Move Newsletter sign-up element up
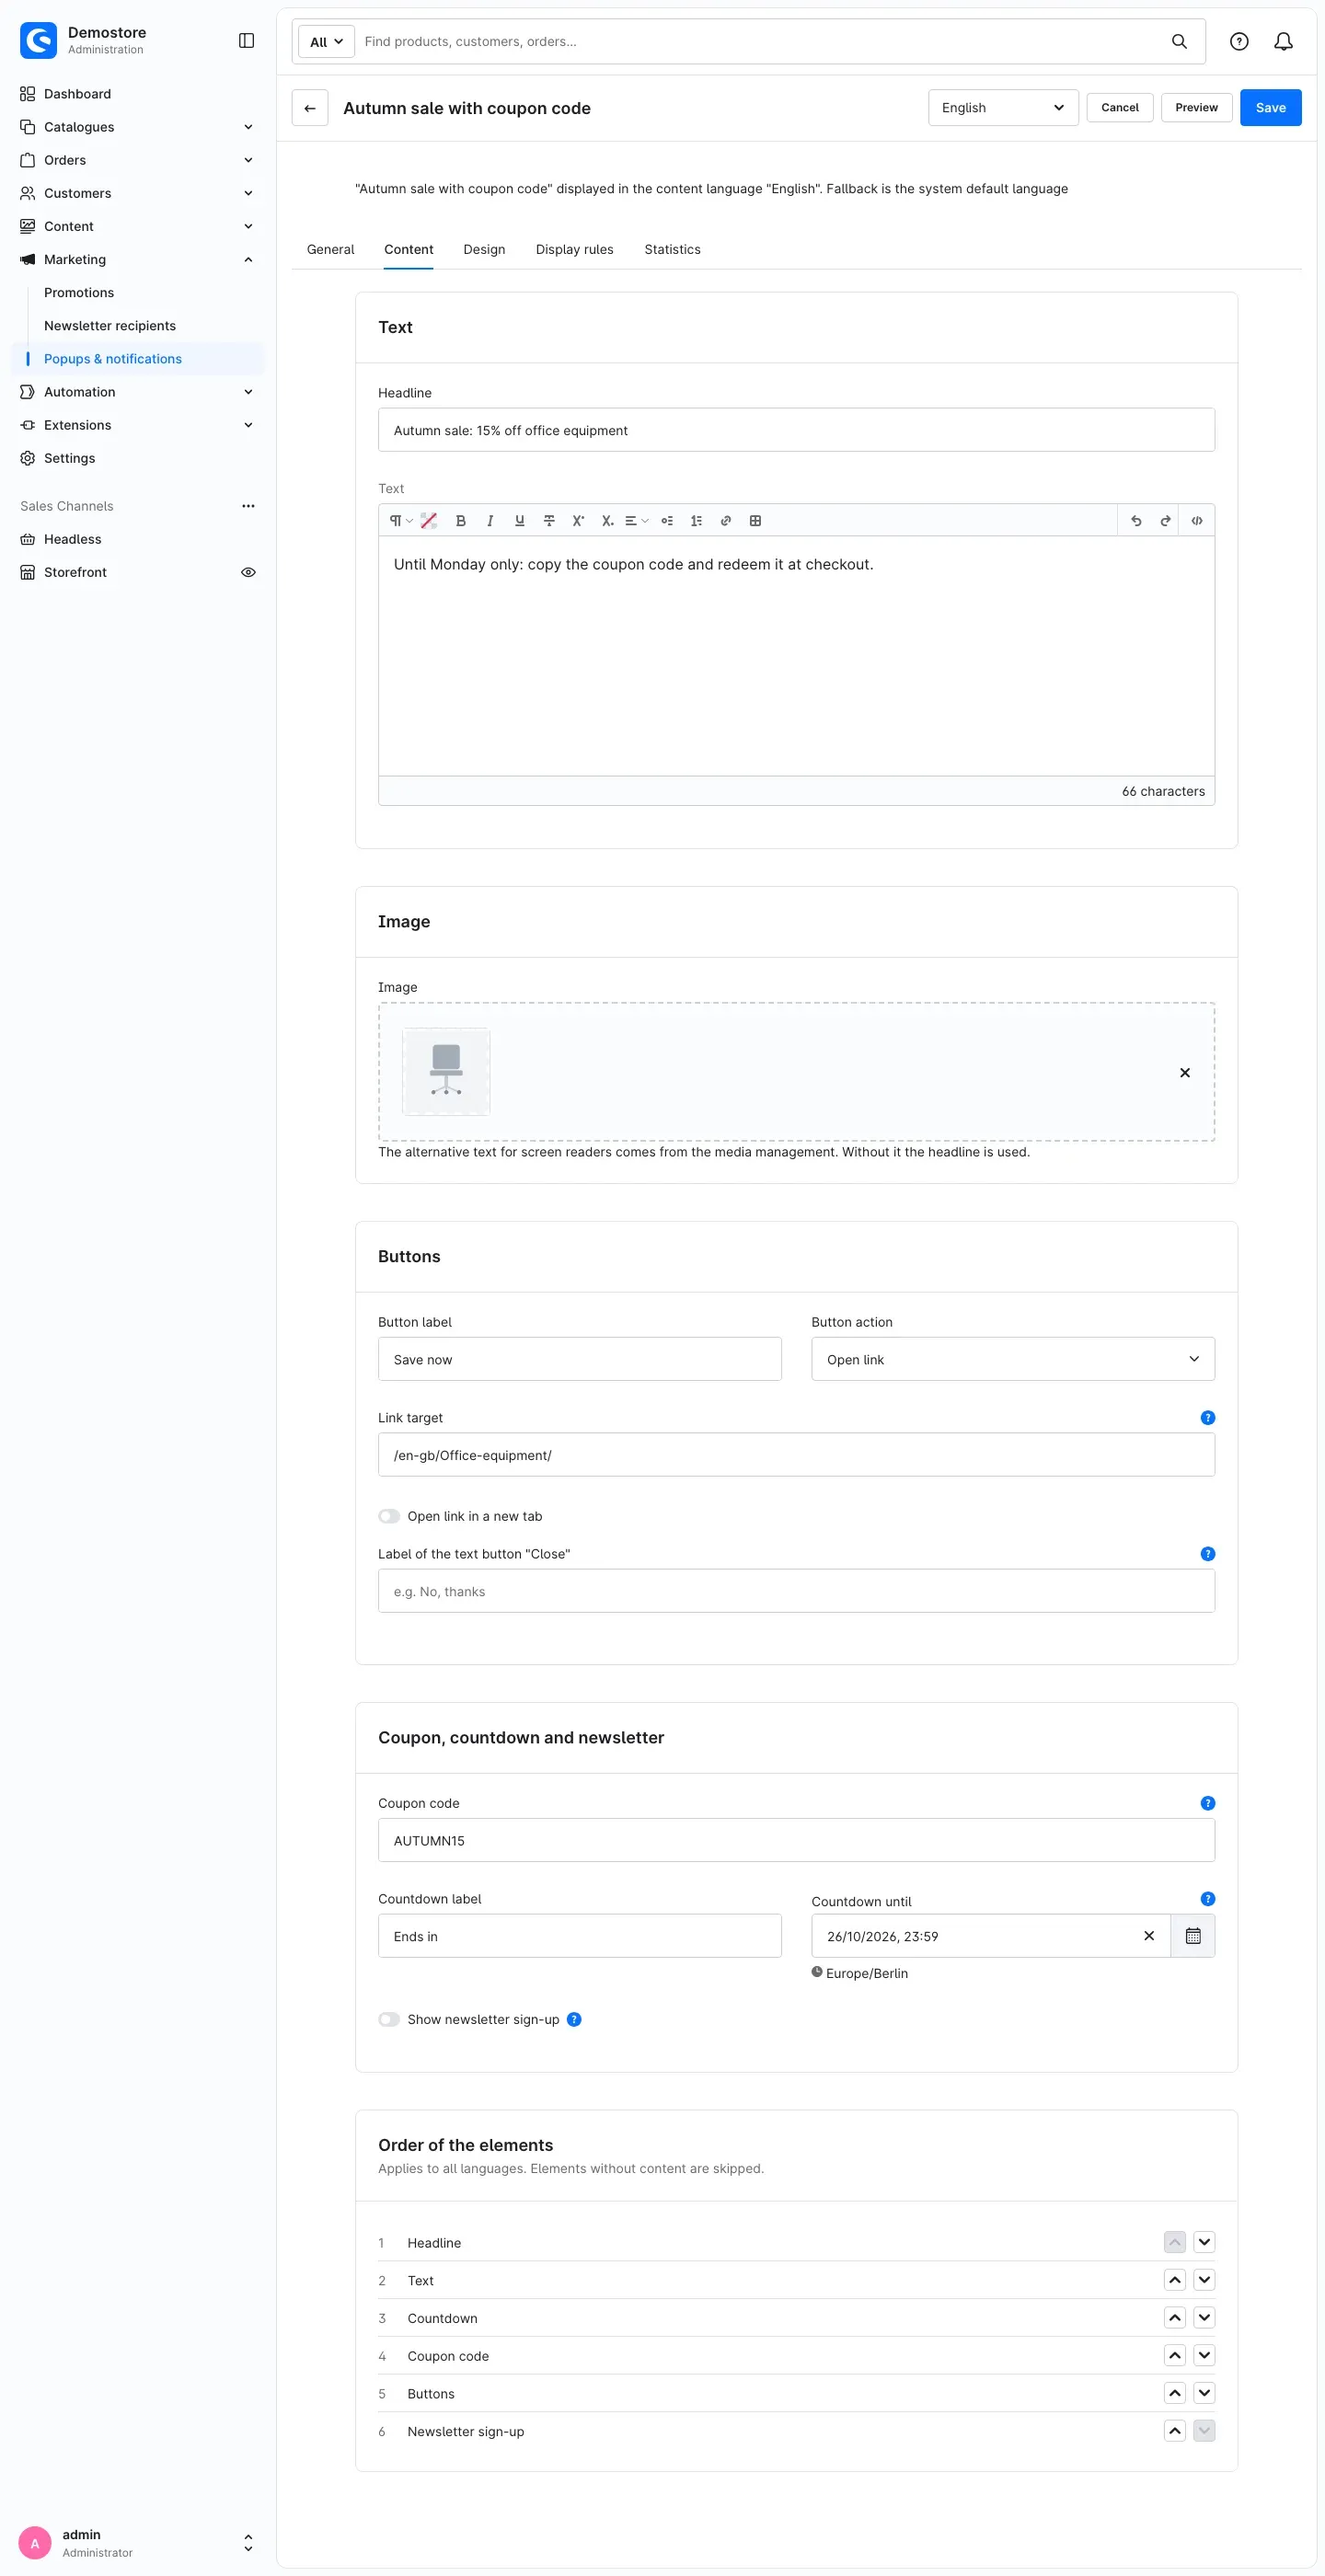1325x2576 pixels. click(x=1175, y=2431)
